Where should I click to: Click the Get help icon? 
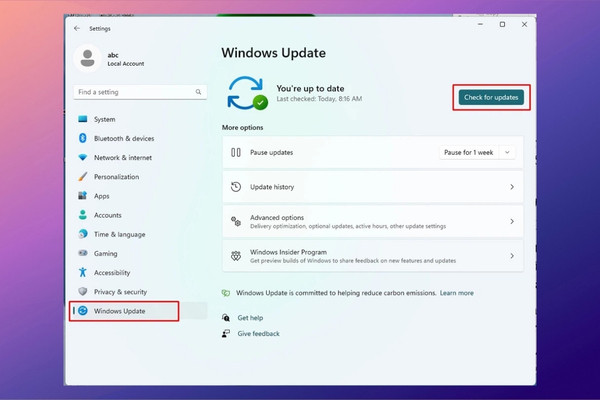point(226,318)
